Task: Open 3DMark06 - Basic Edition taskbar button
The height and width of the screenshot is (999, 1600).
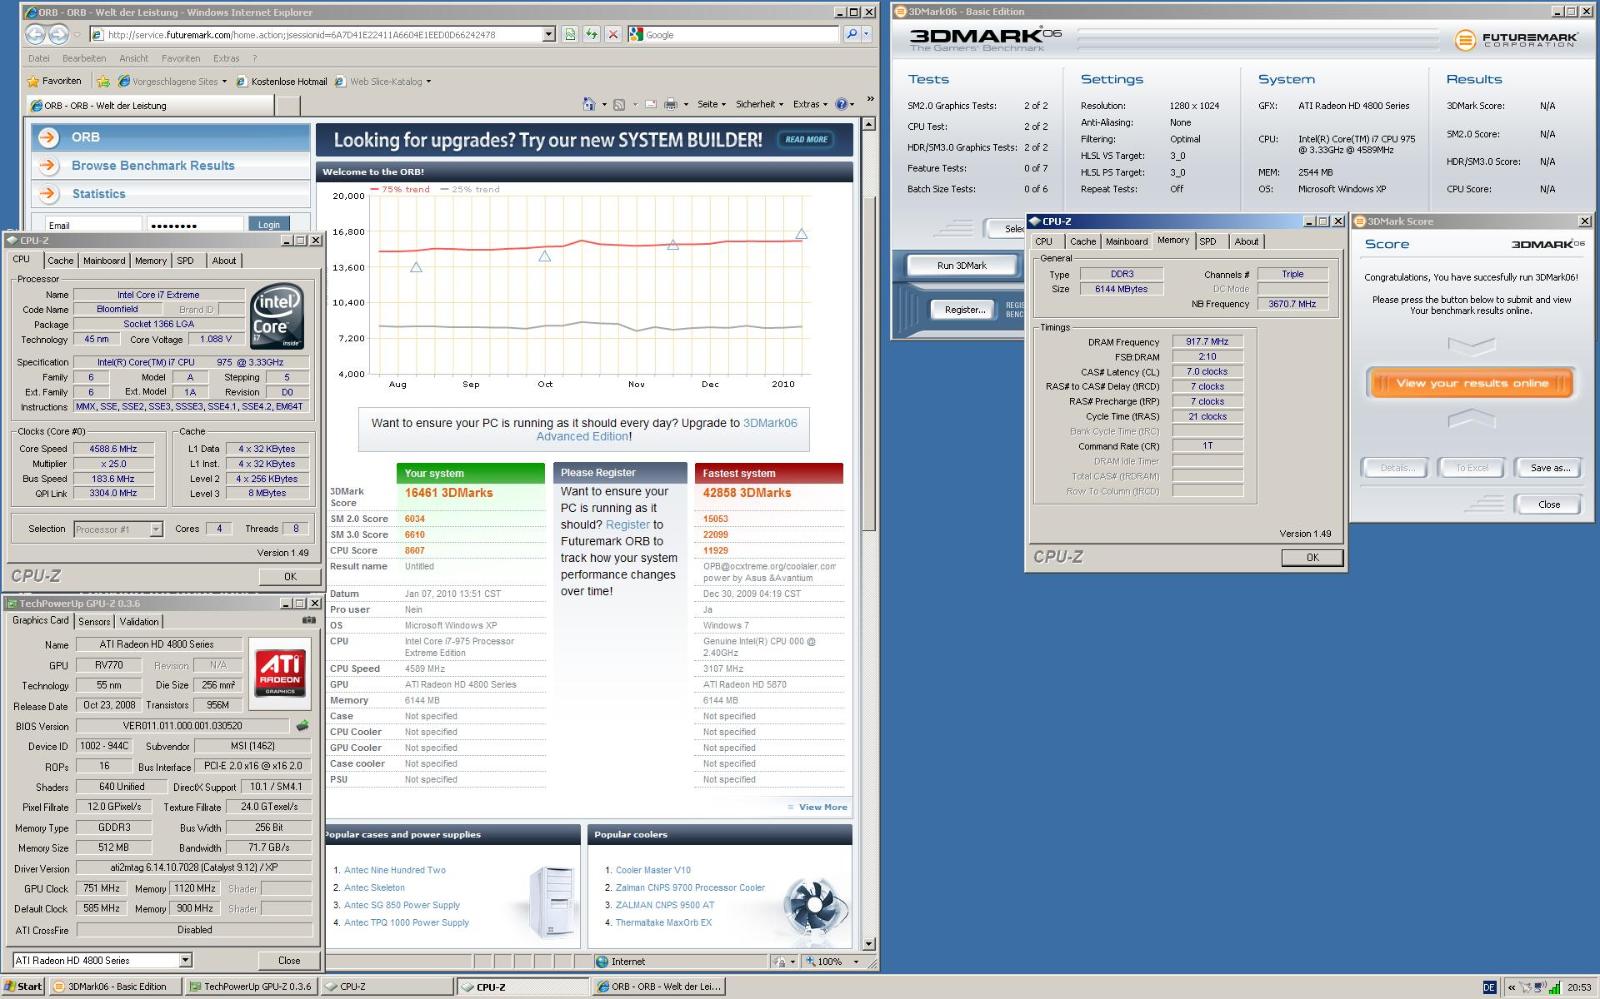Action: pyautogui.click(x=115, y=986)
